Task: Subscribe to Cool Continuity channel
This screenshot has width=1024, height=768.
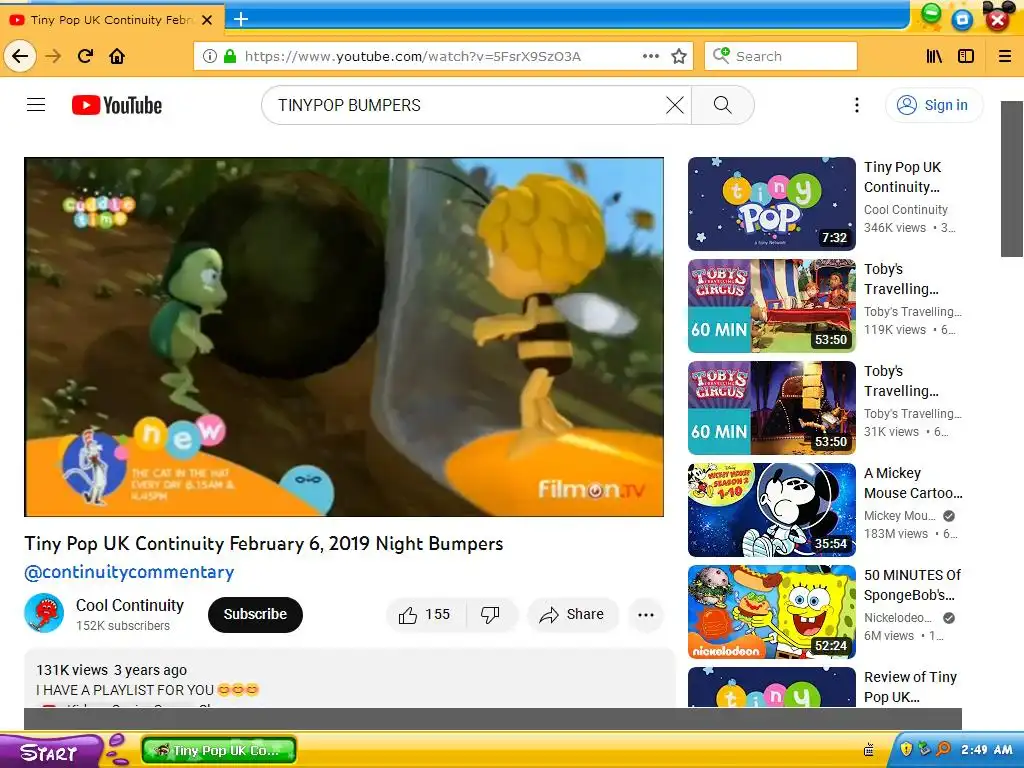Action: pyautogui.click(x=255, y=615)
